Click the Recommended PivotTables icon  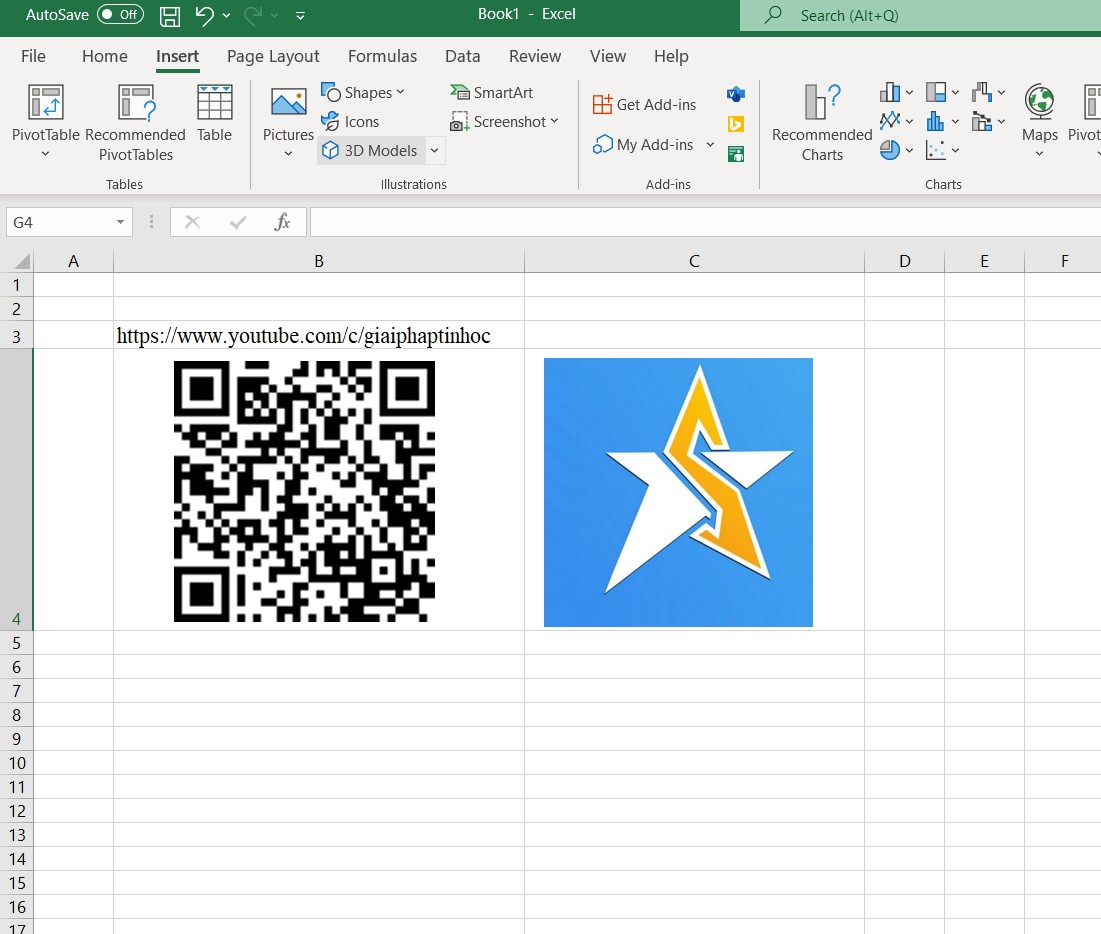click(x=136, y=103)
